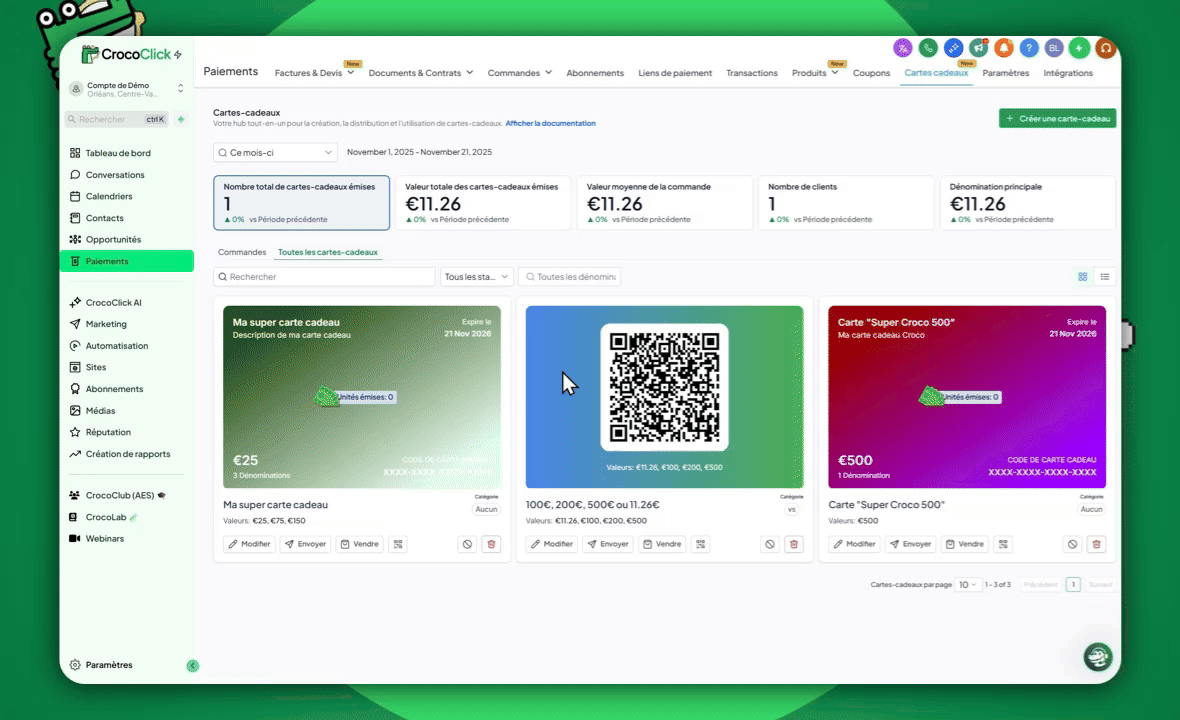Viewport: 1180px width, 720px height.
Task: Switch to grid view layout
Action: click(x=1082, y=277)
